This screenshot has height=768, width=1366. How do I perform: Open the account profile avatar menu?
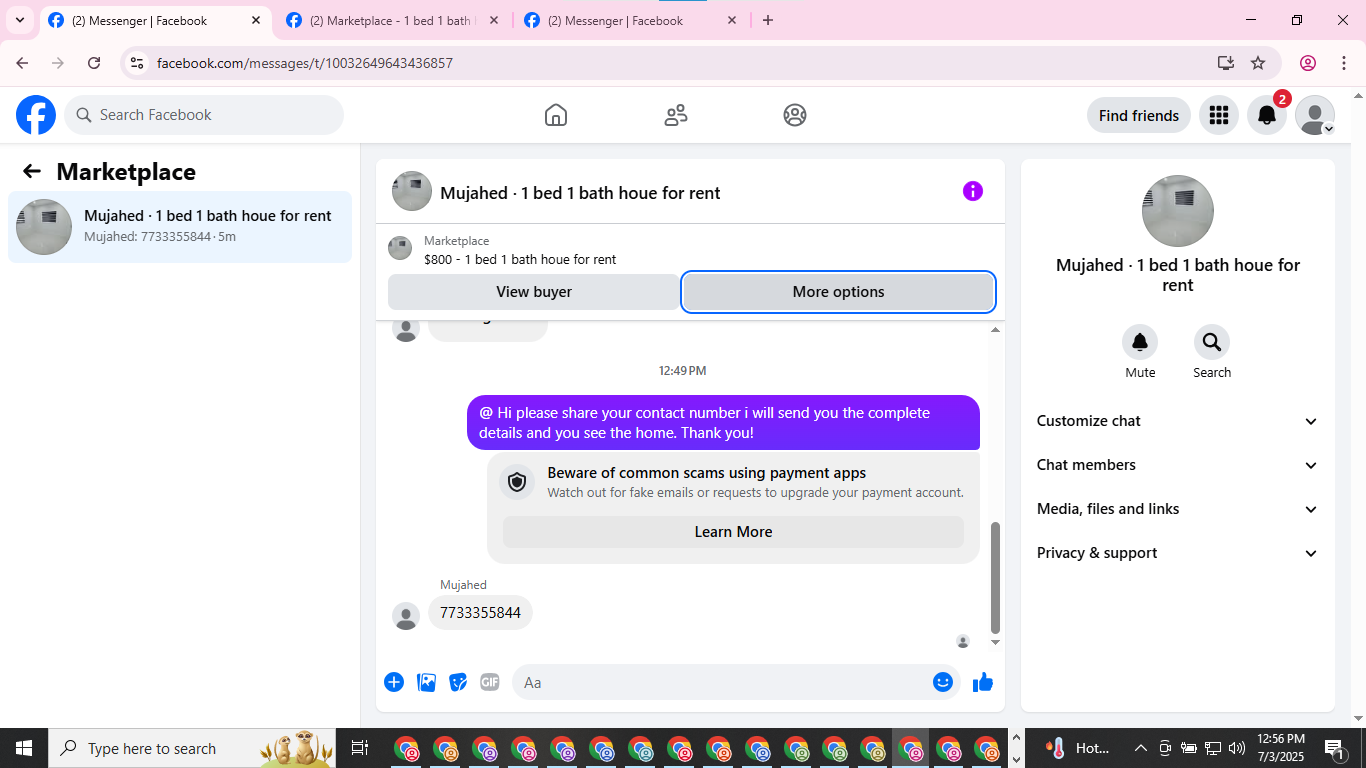coord(1314,115)
